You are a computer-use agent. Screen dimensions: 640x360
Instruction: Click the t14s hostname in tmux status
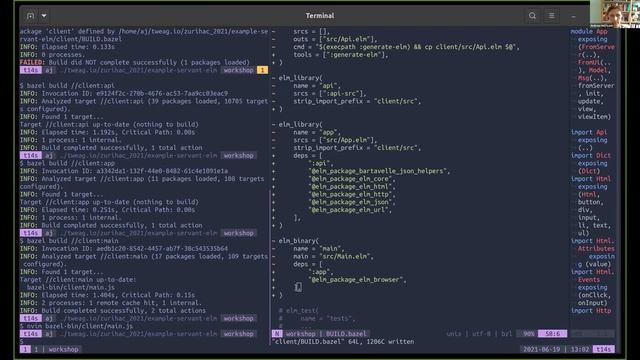[604, 349]
